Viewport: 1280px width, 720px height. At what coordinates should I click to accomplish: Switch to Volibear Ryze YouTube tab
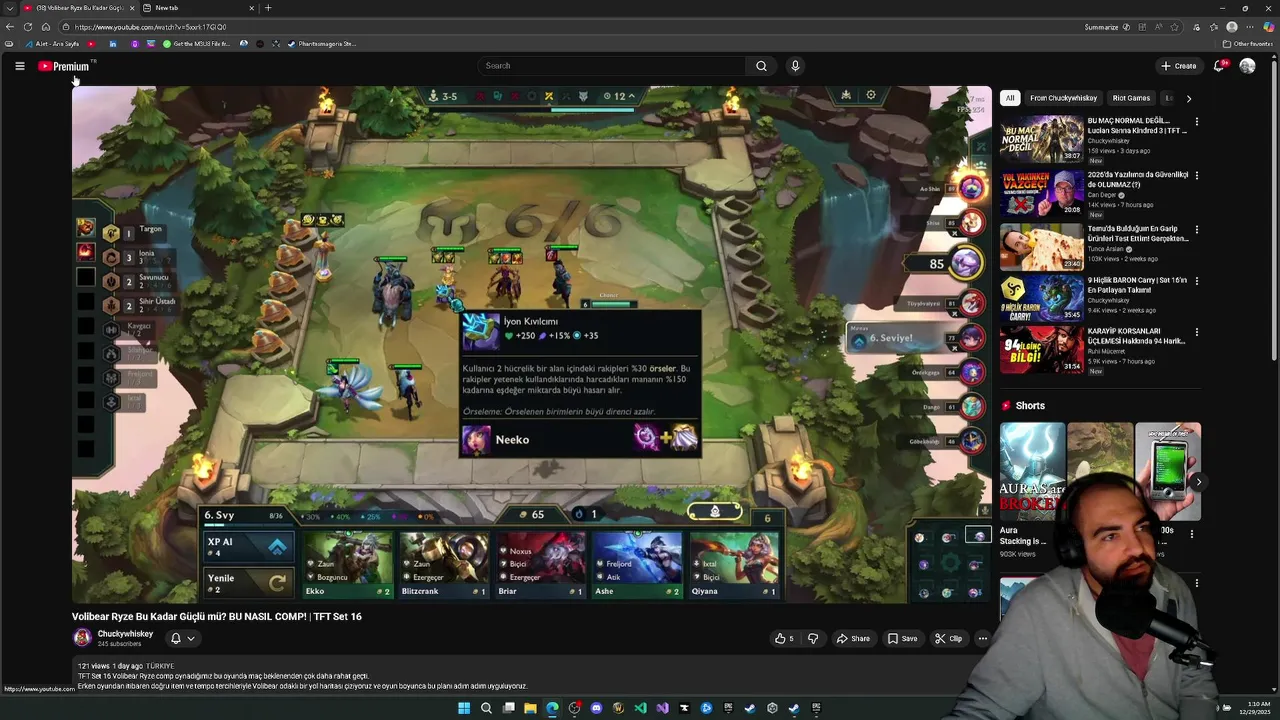pyautogui.click(x=80, y=8)
